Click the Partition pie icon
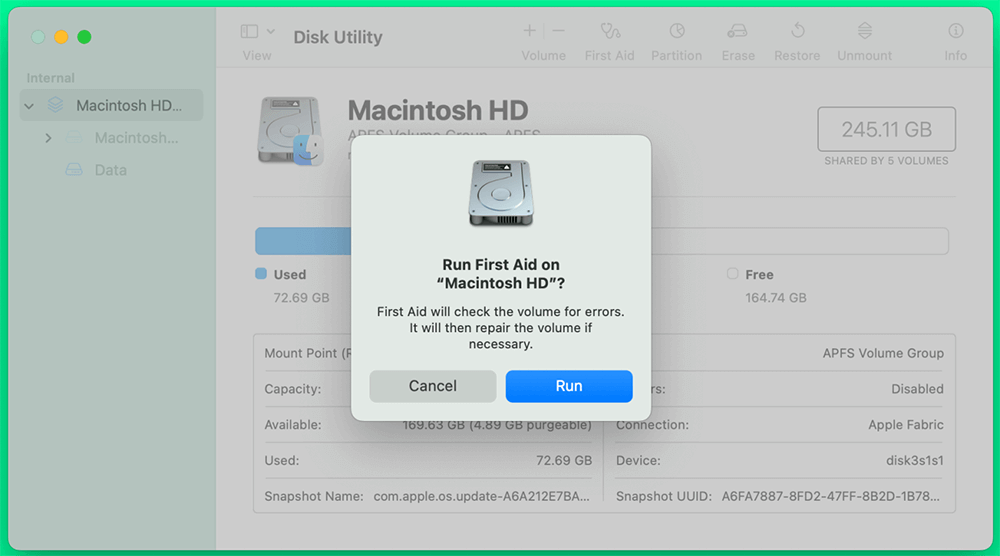This screenshot has height=556, width=1000. click(x=677, y=31)
